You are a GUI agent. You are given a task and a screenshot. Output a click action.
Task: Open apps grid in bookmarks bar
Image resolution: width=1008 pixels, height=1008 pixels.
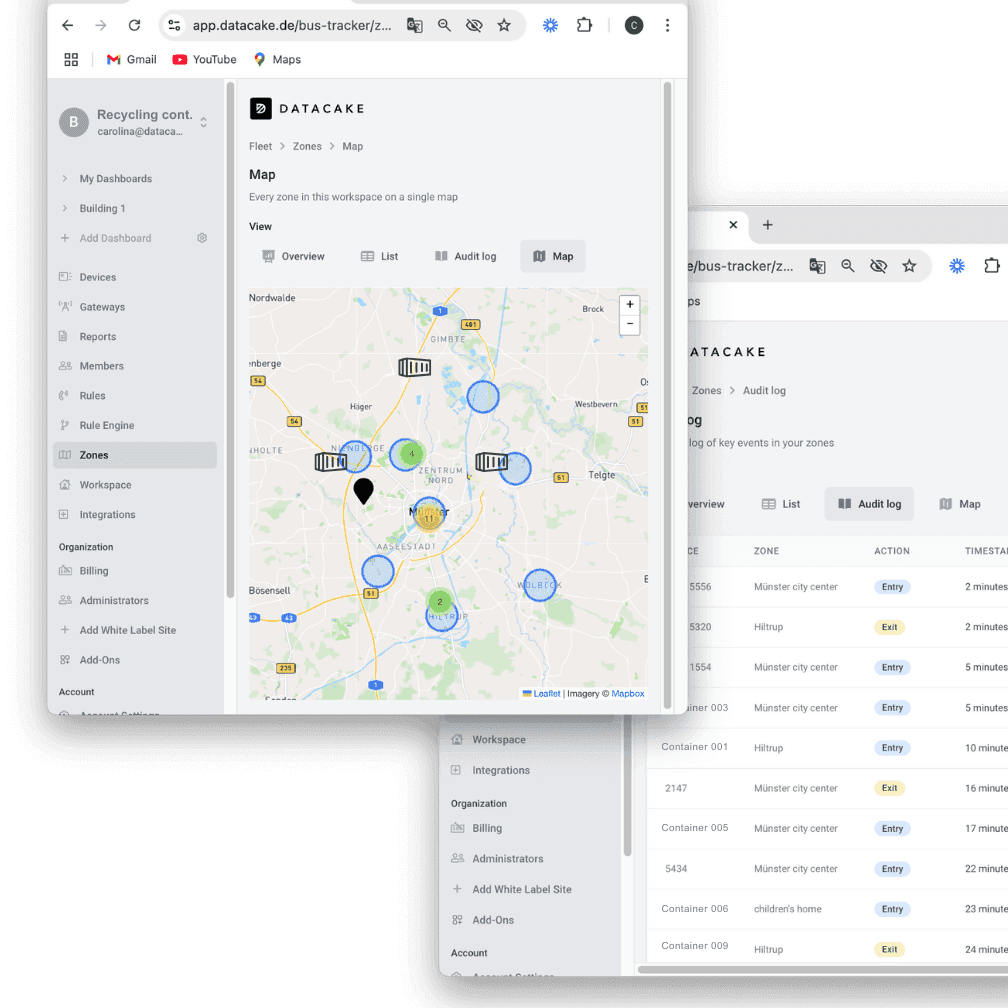point(71,60)
